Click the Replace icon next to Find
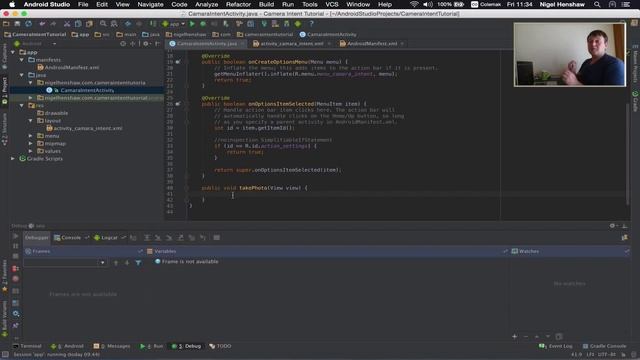The image size is (640, 360). [x=114, y=24]
